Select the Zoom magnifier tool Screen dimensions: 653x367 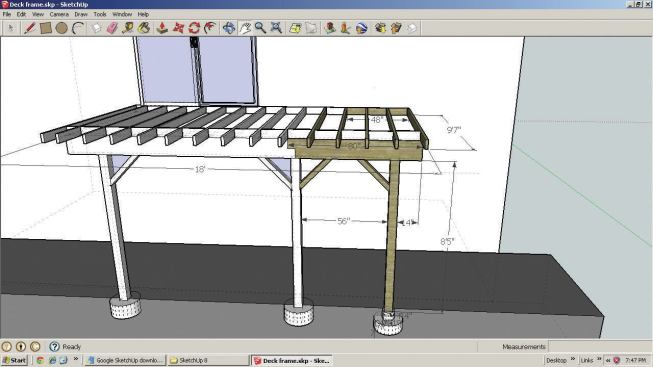(260, 28)
